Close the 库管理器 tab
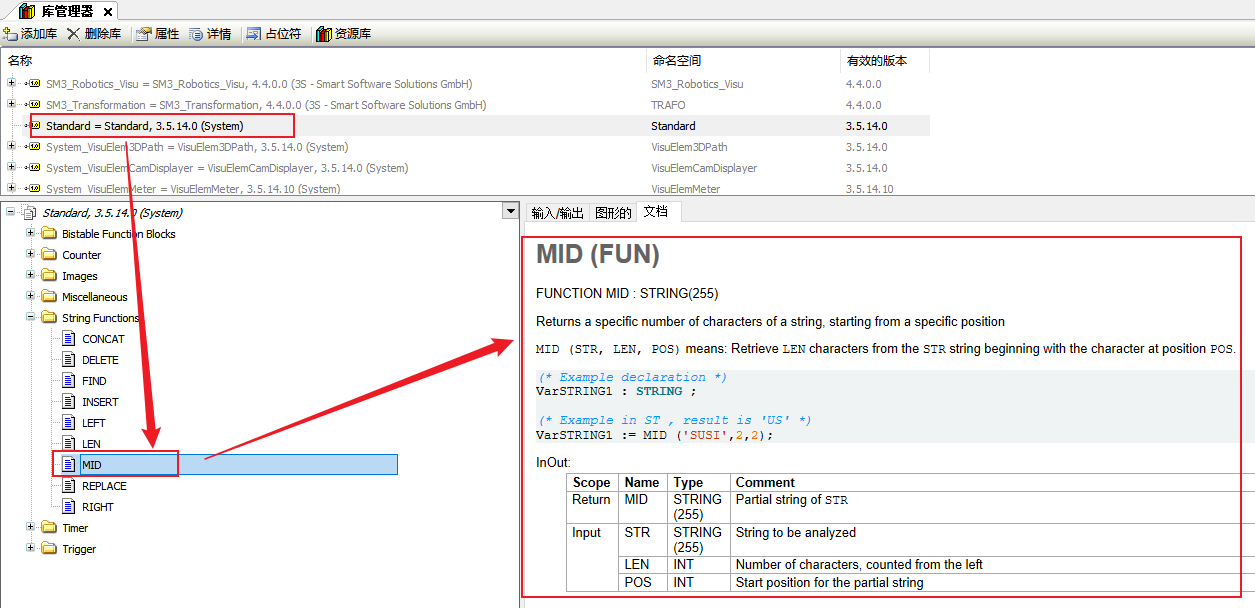 pyautogui.click(x=108, y=11)
